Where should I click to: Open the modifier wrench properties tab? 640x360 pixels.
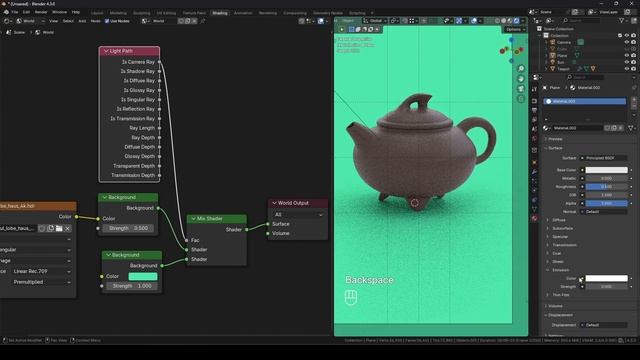(x=534, y=172)
